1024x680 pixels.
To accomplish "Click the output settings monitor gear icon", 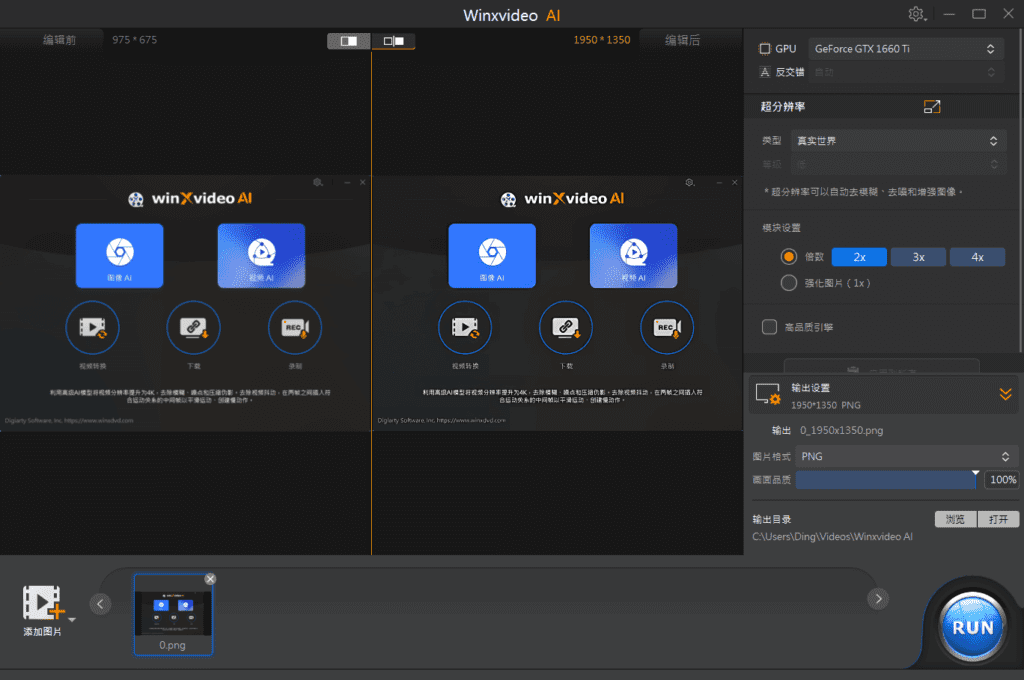I will pos(768,395).
